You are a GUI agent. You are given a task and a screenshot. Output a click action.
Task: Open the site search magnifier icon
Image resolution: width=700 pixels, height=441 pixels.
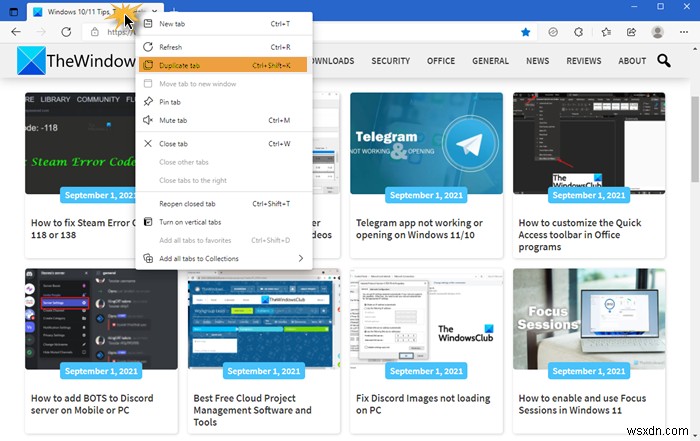click(664, 60)
